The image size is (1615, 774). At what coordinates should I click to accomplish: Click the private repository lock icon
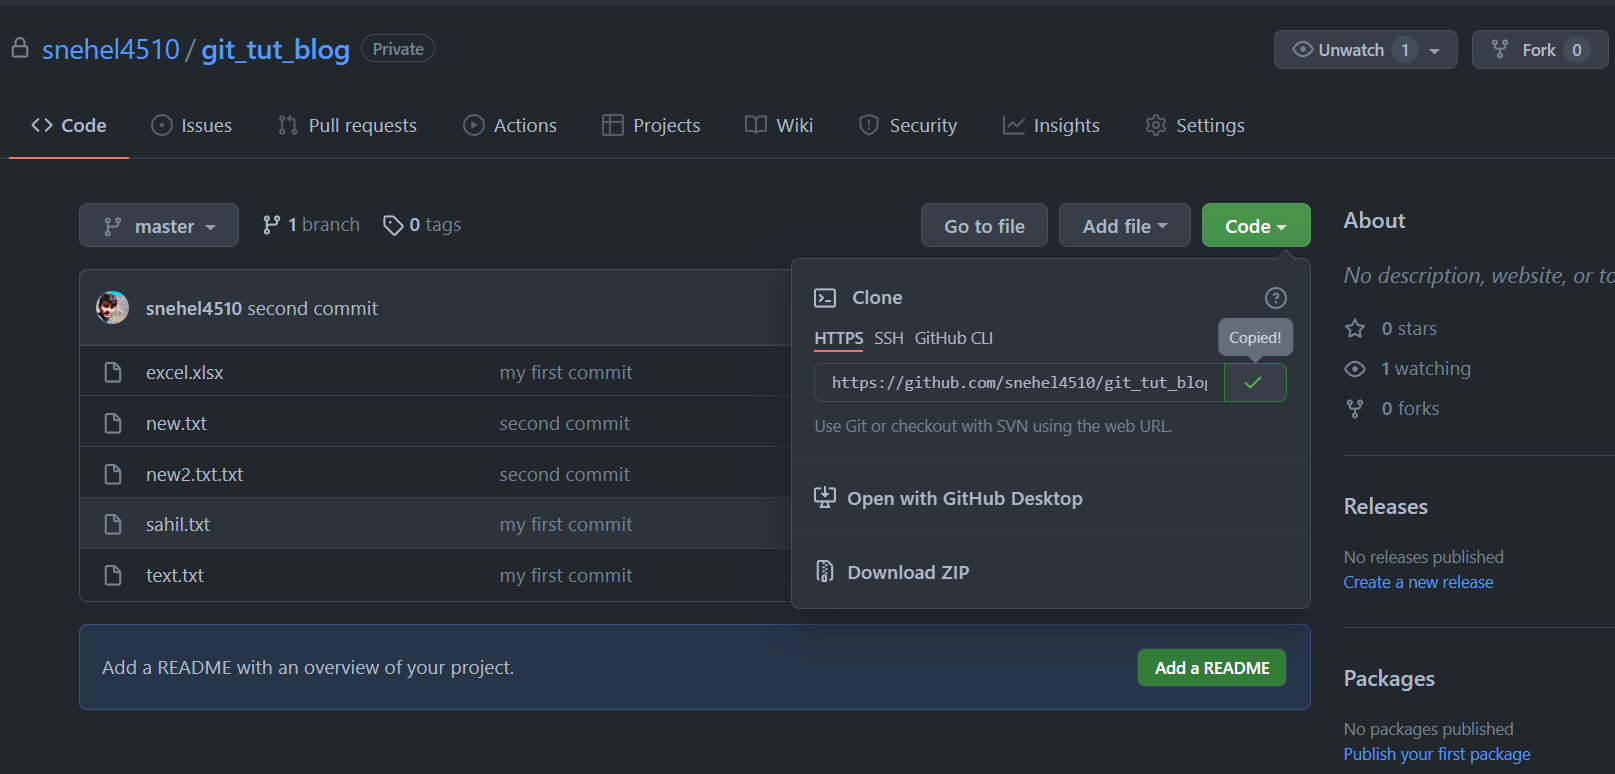tap(20, 48)
